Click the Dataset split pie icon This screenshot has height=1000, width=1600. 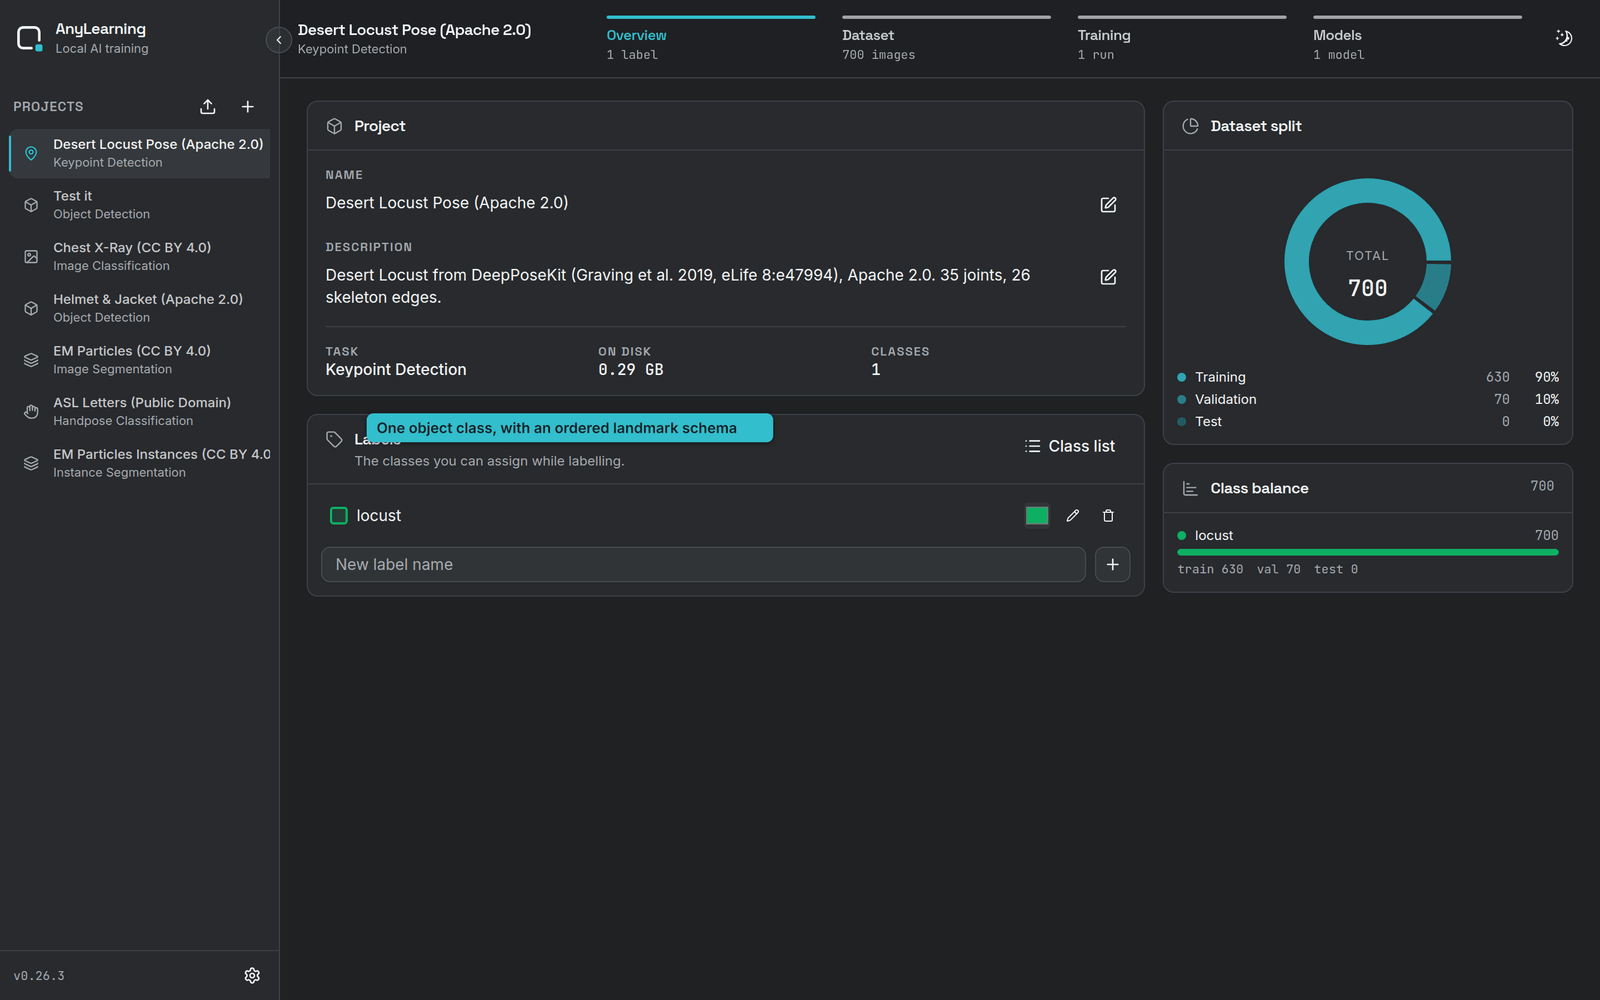click(1190, 126)
